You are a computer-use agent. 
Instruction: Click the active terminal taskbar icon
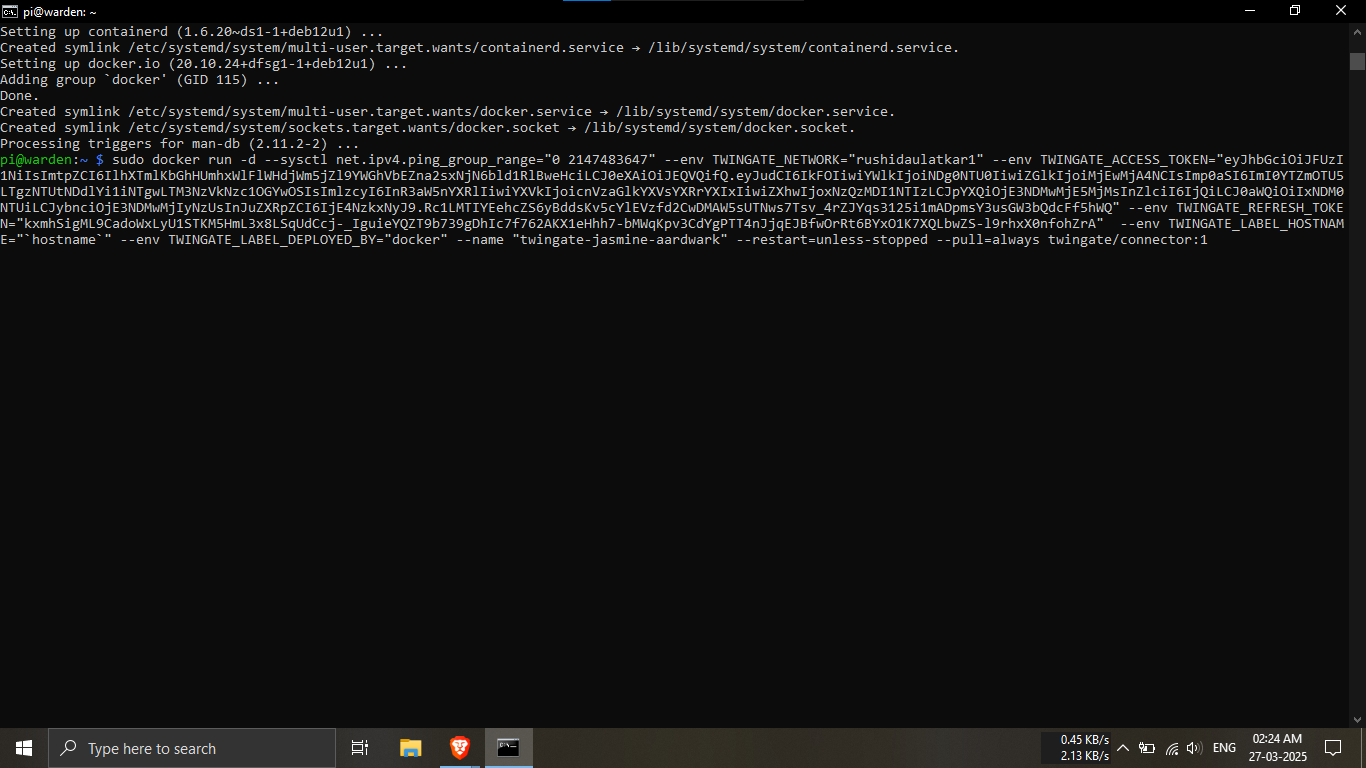click(x=508, y=748)
